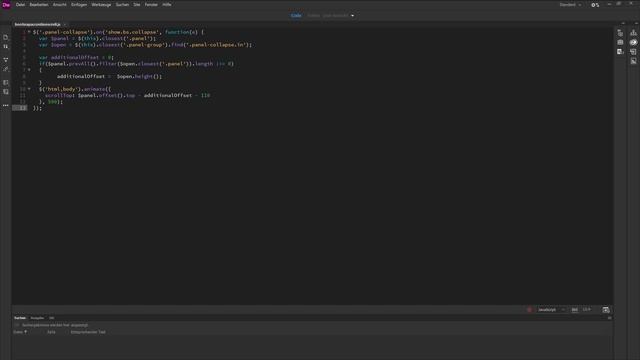Click the Open Documents toolbar icon
Image resolution: width=640 pixels, height=360 pixels.
[x=6, y=38]
